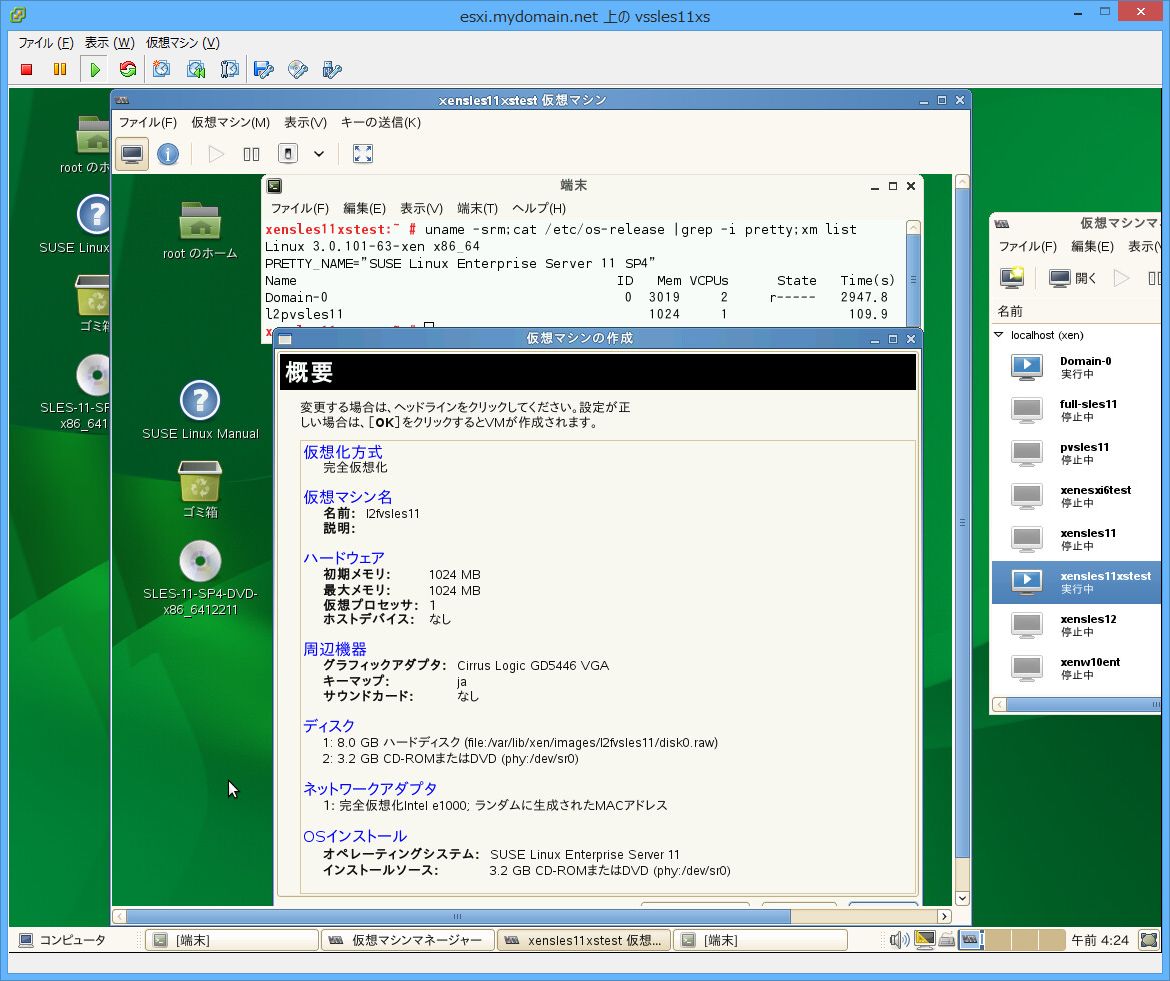Click the CD/DVD device connect icon
The image size is (1170, 981).
[298, 69]
